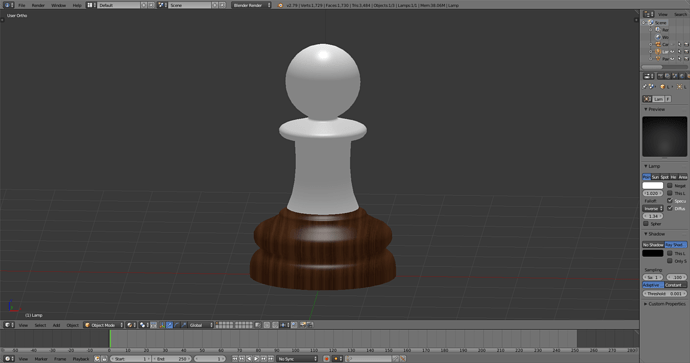Open the Object Mode dropdown
Image resolution: width=690 pixels, height=363 pixels.
point(104,325)
